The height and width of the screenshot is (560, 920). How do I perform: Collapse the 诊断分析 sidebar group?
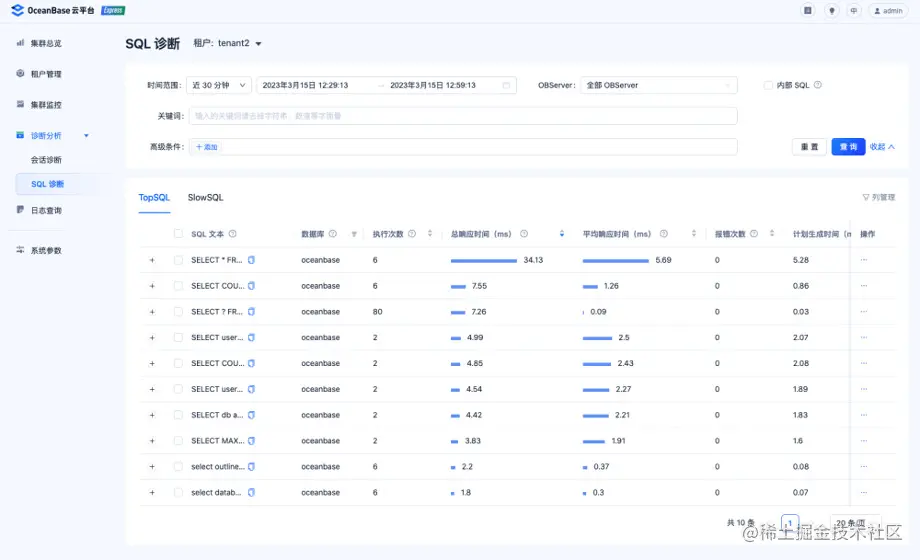(x=86, y=136)
